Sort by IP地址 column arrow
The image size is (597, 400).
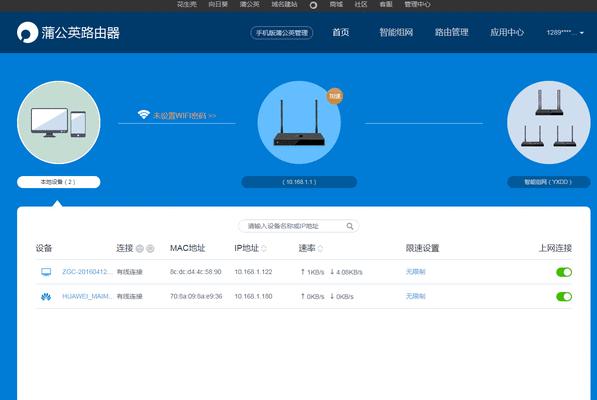pyautogui.click(x=264, y=249)
